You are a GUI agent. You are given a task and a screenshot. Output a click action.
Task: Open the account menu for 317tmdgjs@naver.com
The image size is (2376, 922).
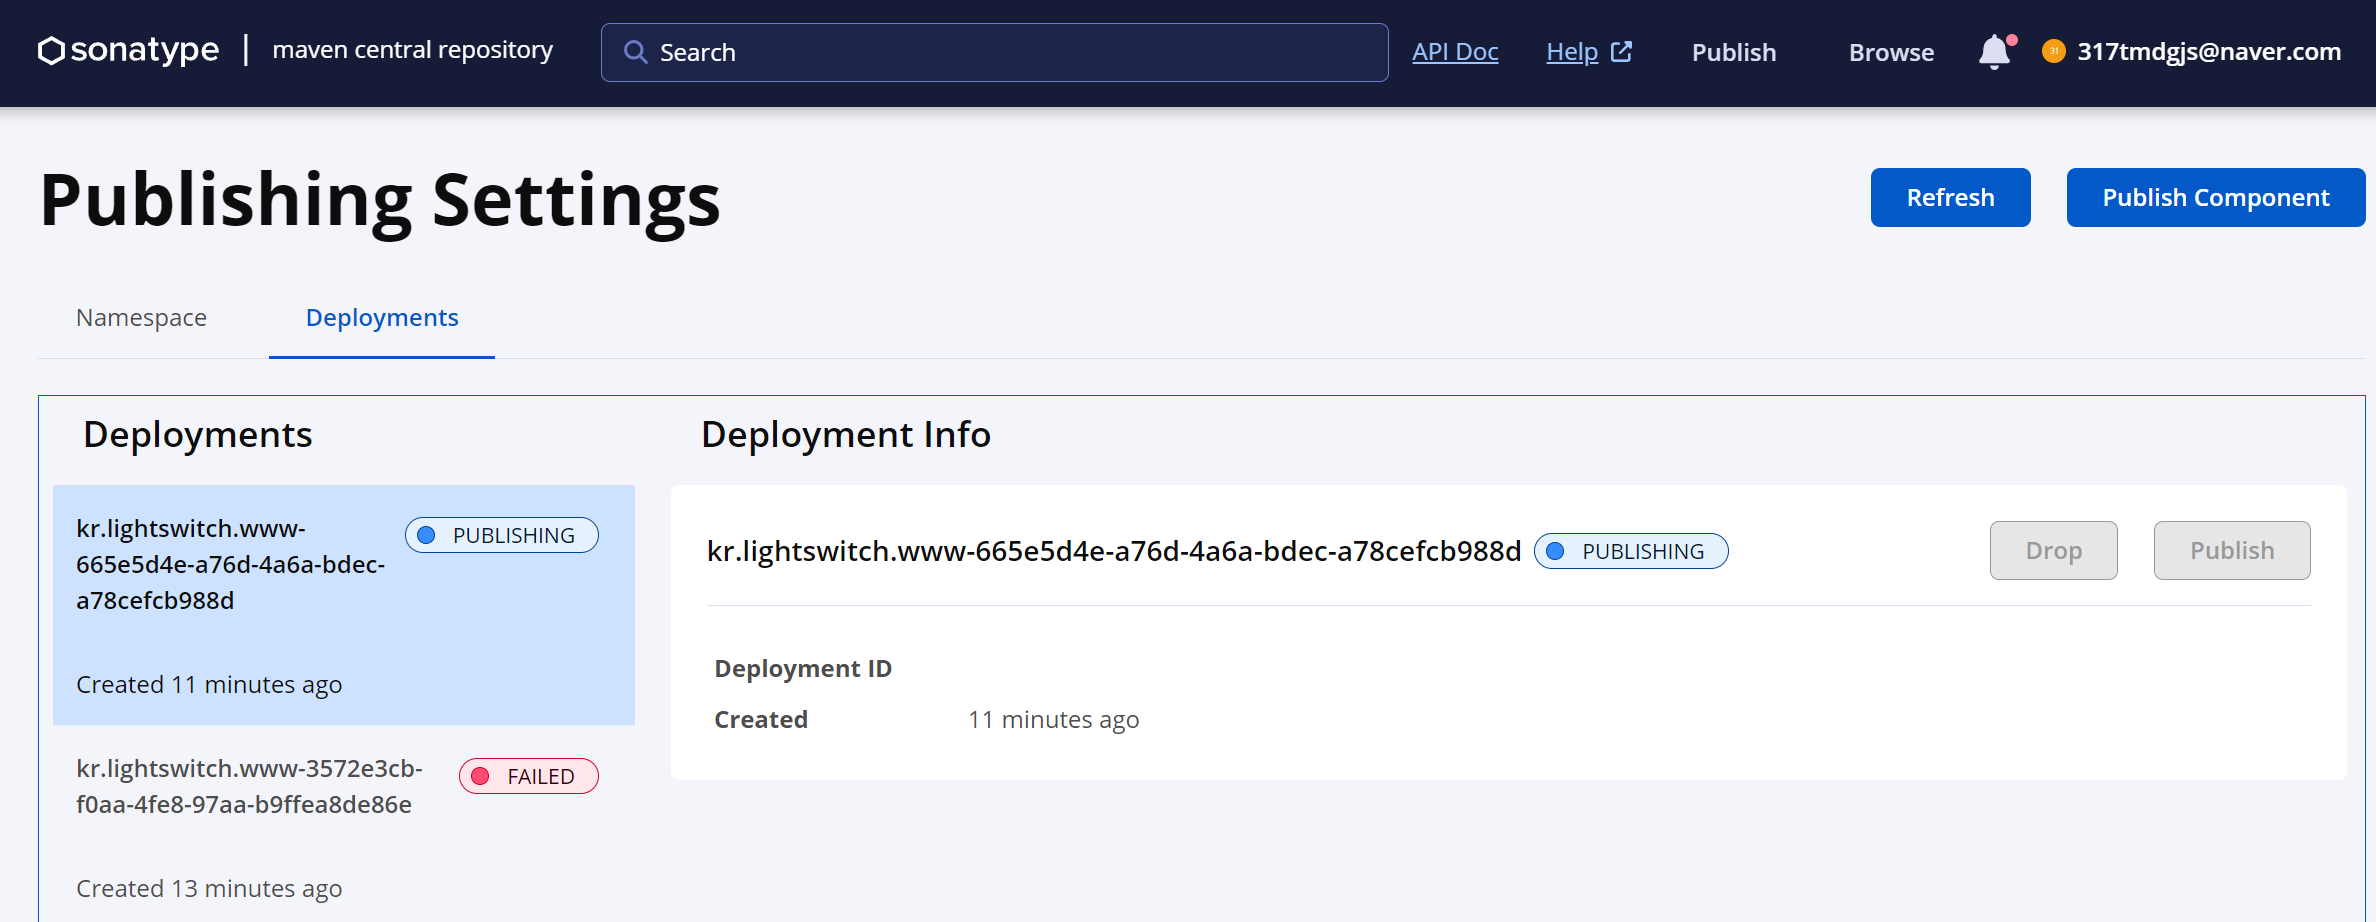click(2207, 51)
